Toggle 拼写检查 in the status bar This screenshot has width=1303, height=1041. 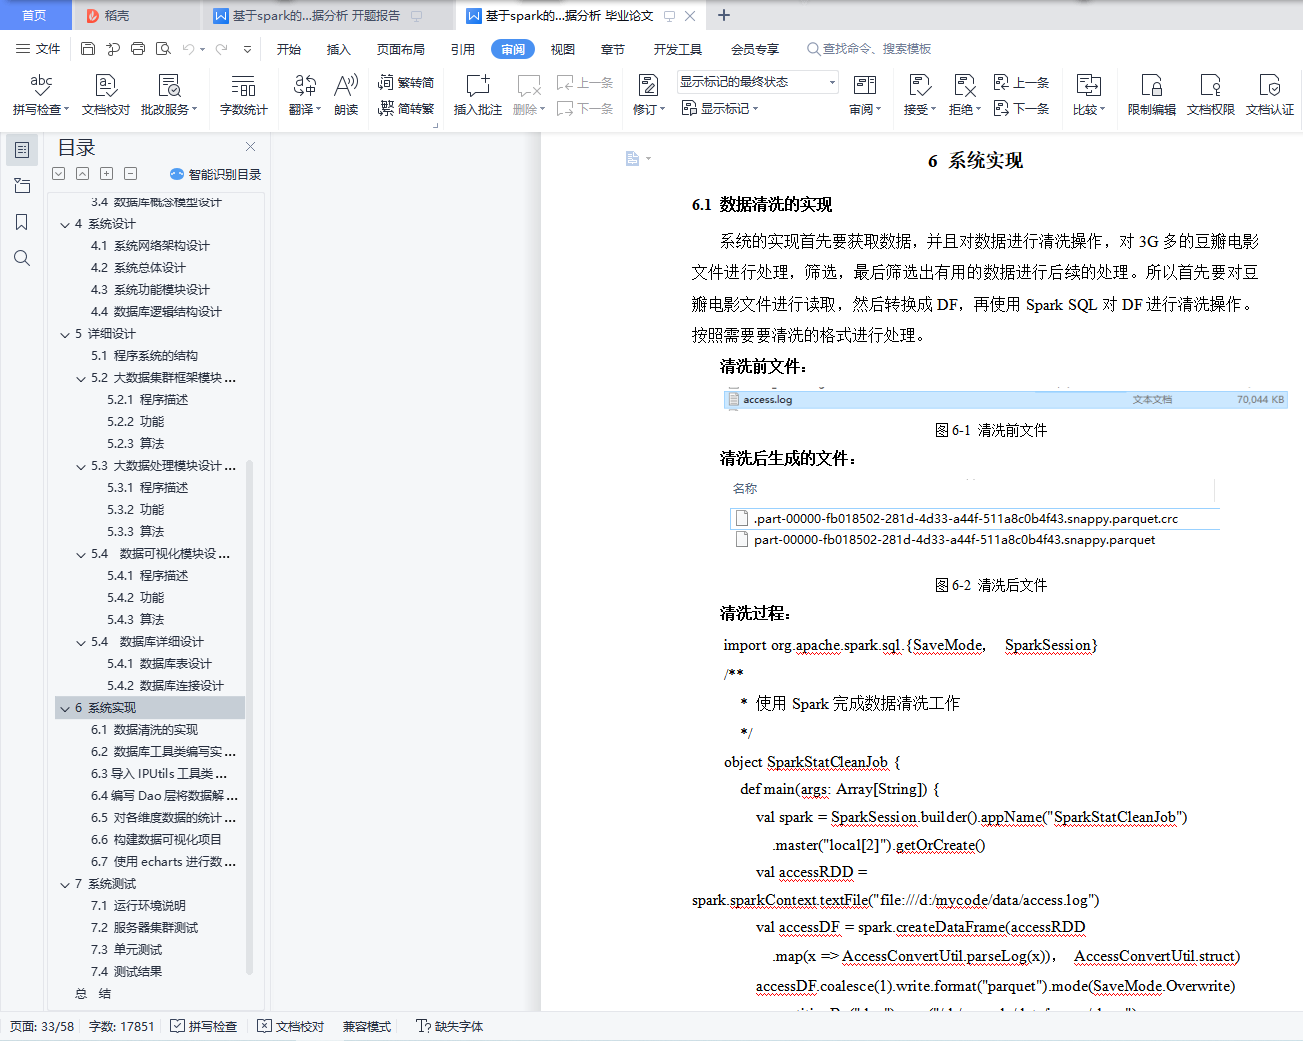[x=204, y=1026]
